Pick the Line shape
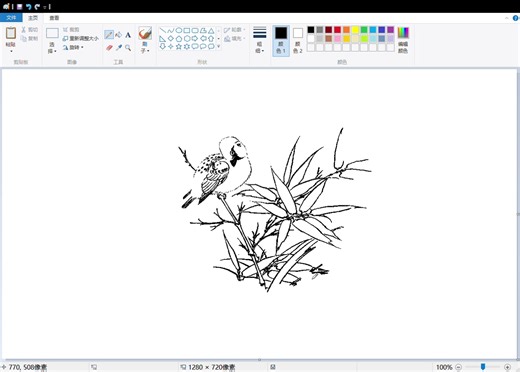 point(163,31)
